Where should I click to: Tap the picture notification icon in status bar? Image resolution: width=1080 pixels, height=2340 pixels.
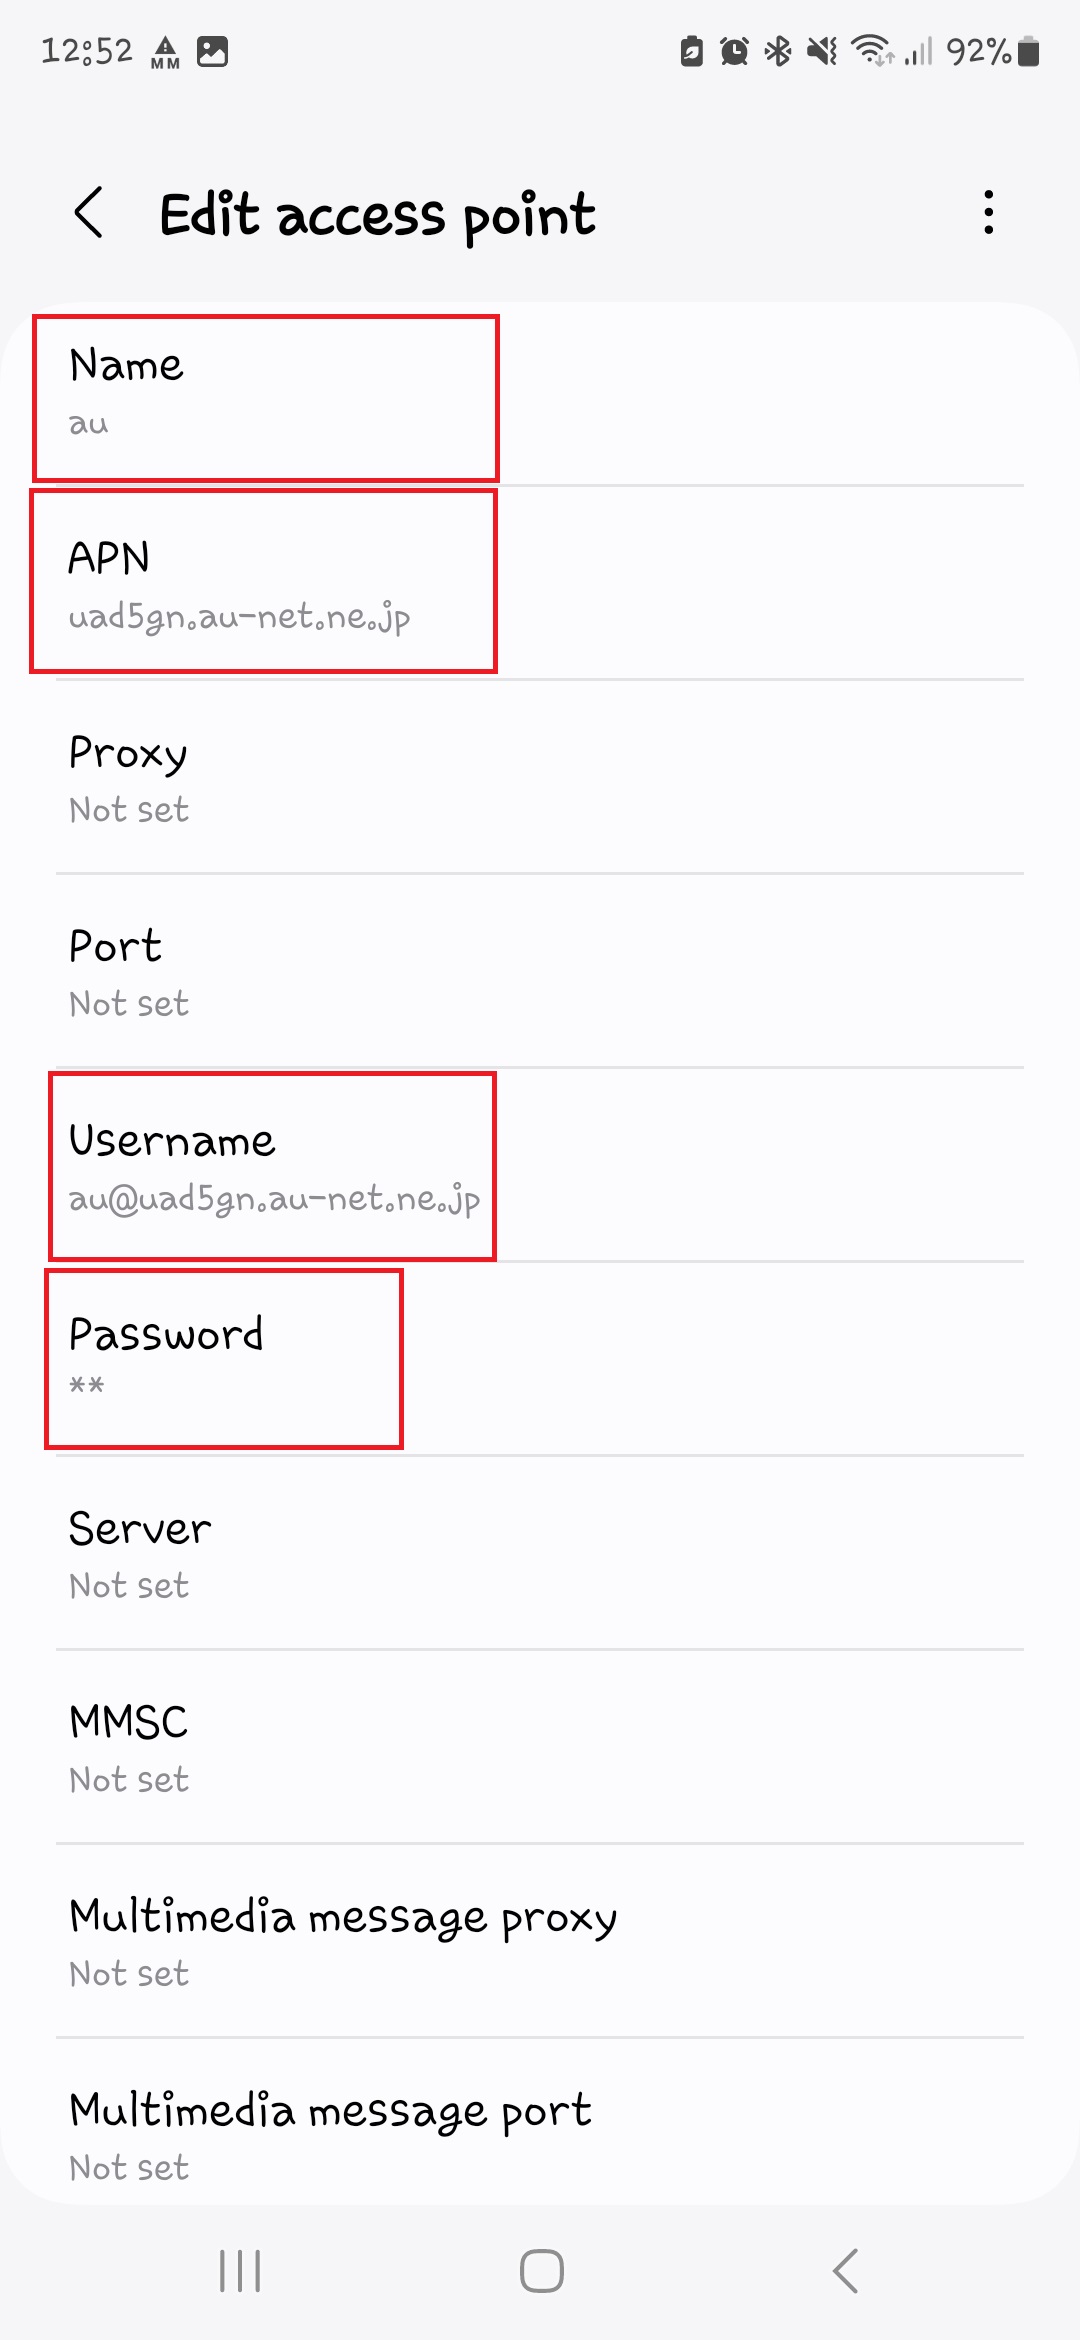coord(212,51)
